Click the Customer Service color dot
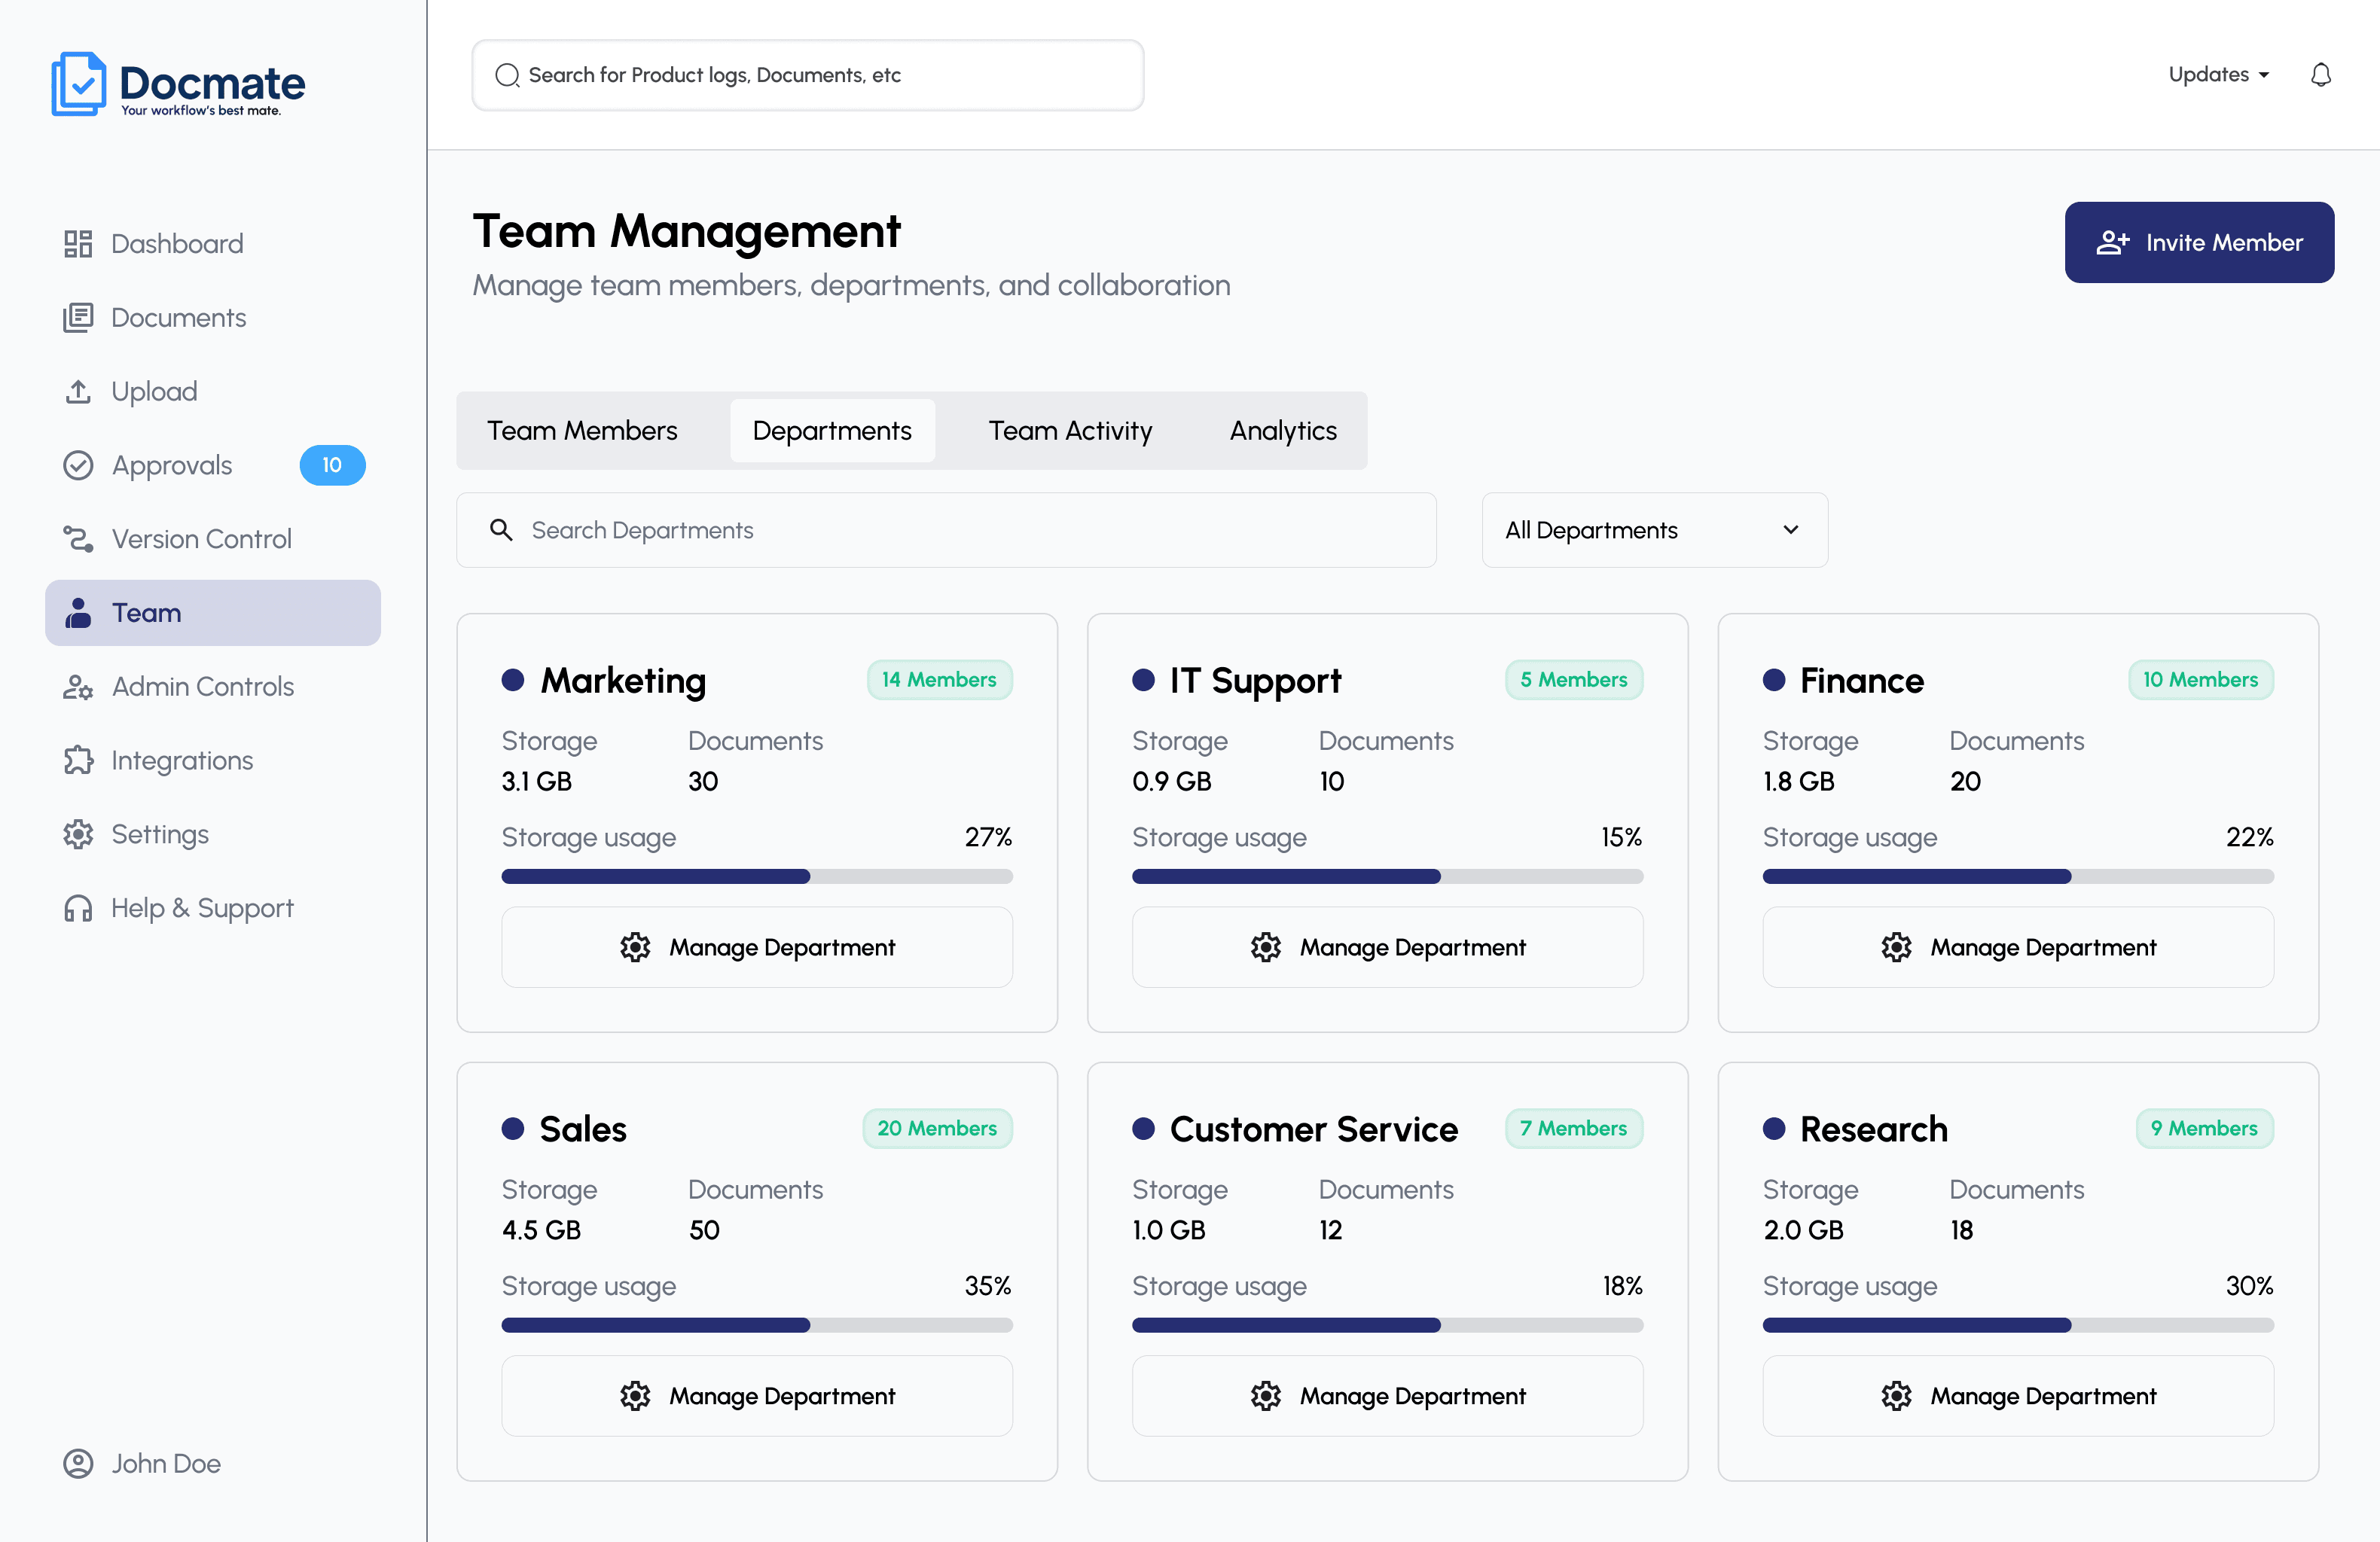The image size is (2380, 1542). (1144, 1129)
